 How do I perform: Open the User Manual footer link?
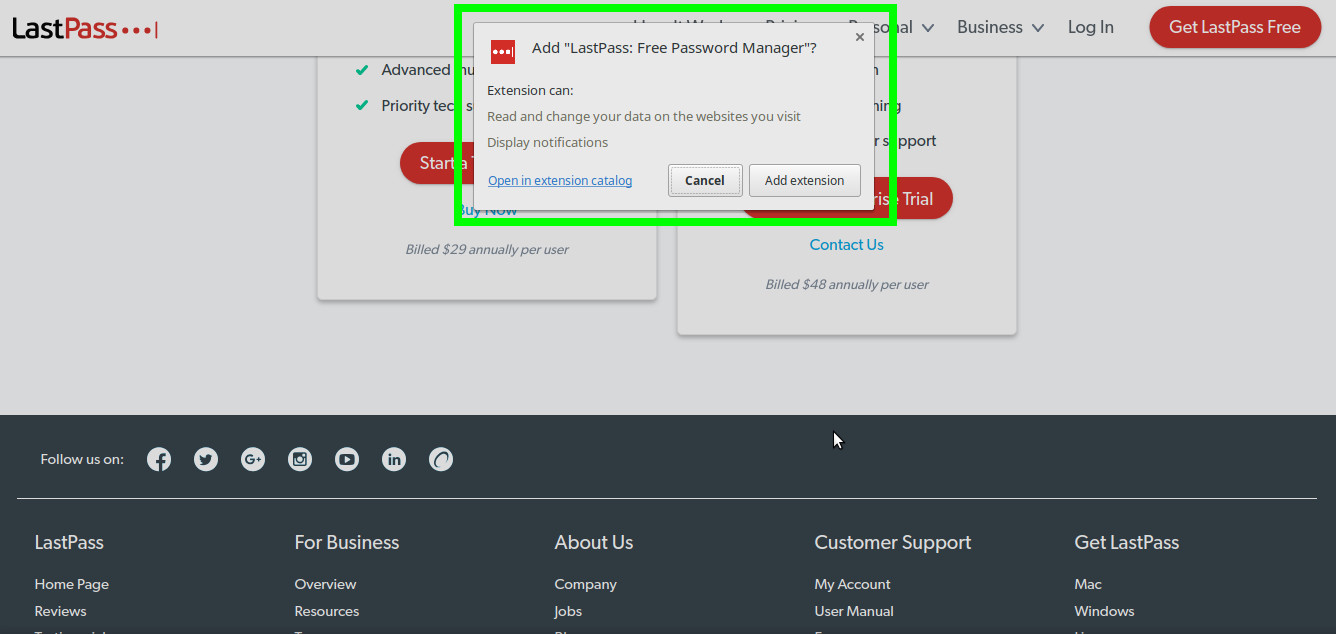854,611
